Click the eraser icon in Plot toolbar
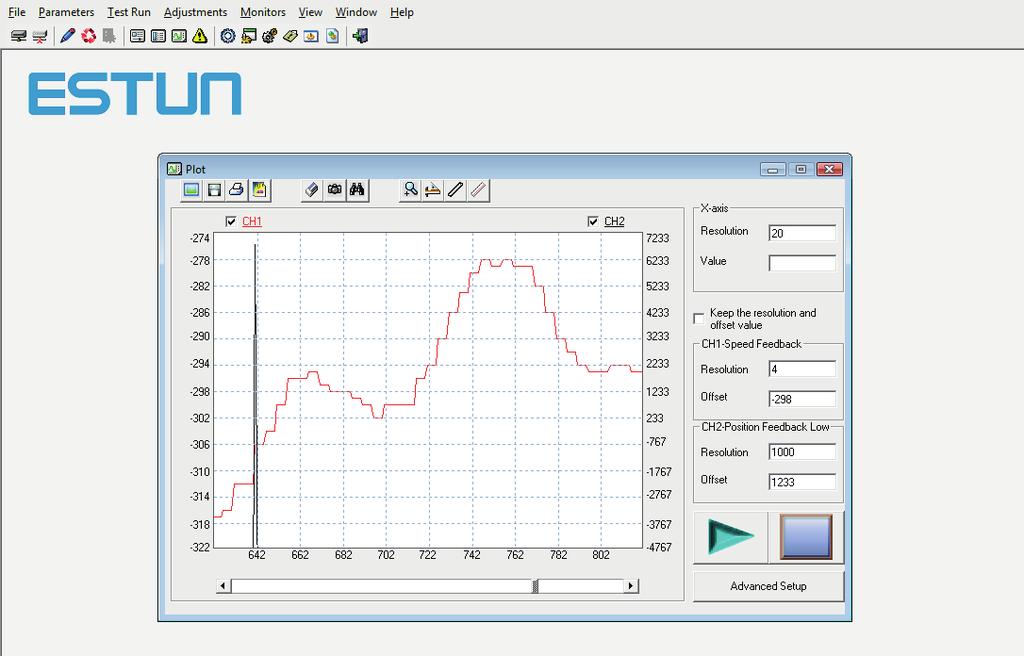This screenshot has height=656, width=1024. point(312,190)
